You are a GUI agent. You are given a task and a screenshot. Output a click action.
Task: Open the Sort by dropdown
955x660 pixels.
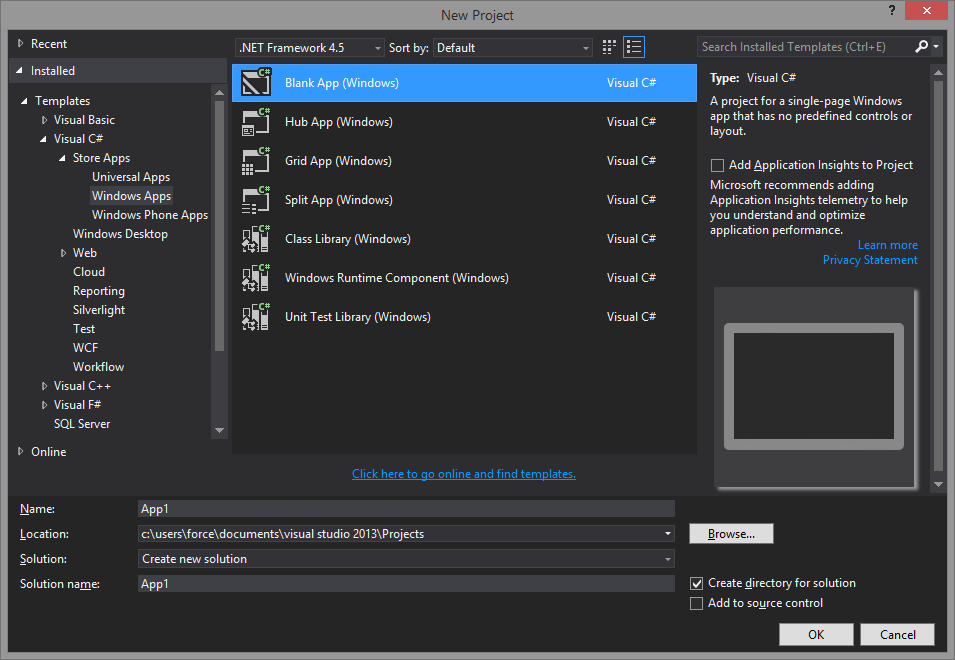click(585, 47)
